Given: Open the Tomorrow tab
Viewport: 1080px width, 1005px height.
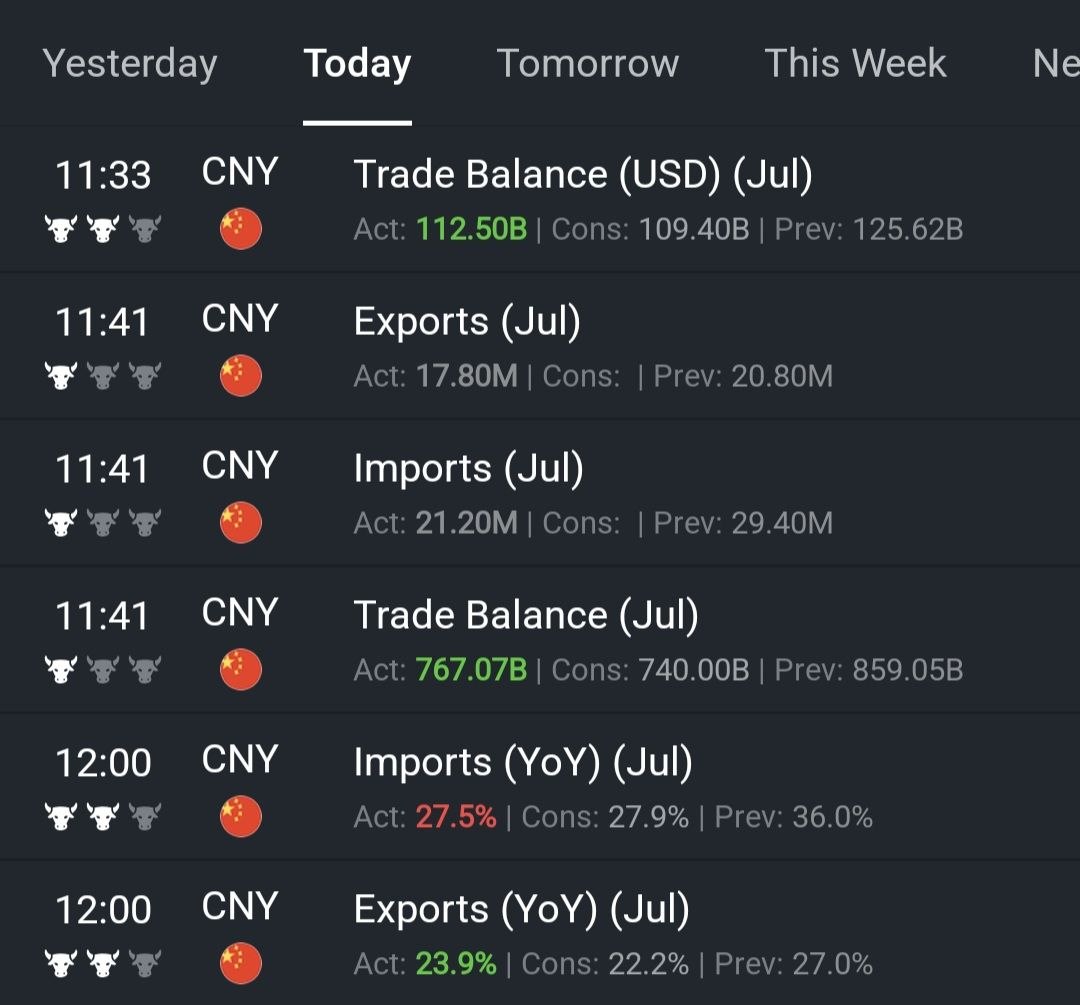Looking at the screenshot, I should click(x=588, y=63).
